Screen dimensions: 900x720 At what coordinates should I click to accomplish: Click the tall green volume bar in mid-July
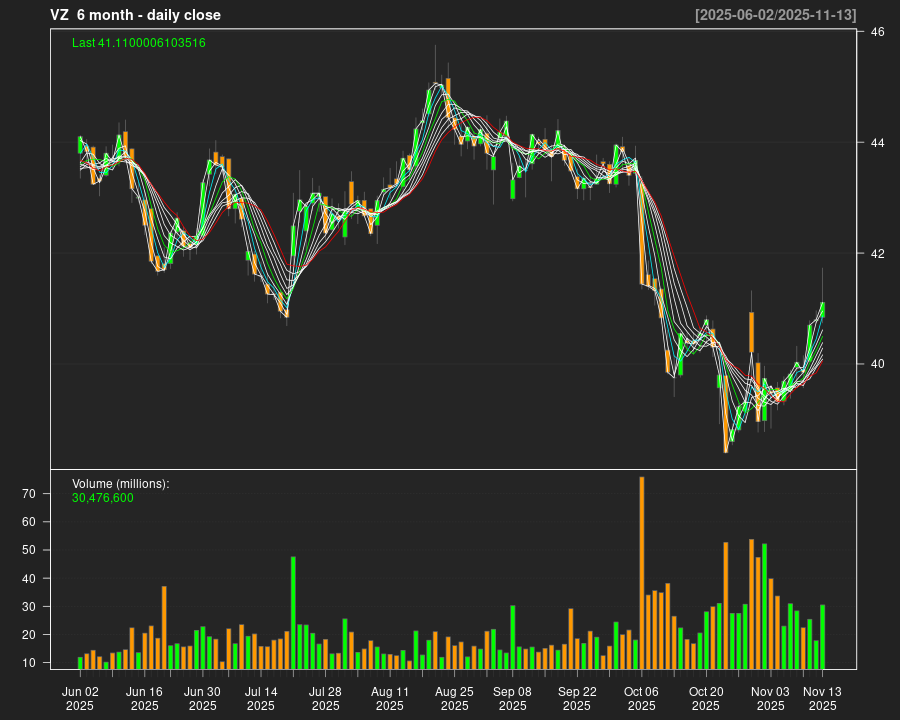[293, 612]
